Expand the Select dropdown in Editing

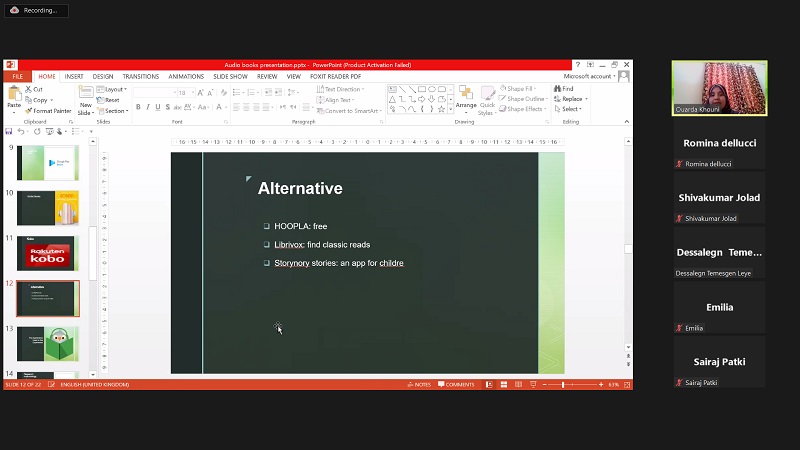(570, 109)
